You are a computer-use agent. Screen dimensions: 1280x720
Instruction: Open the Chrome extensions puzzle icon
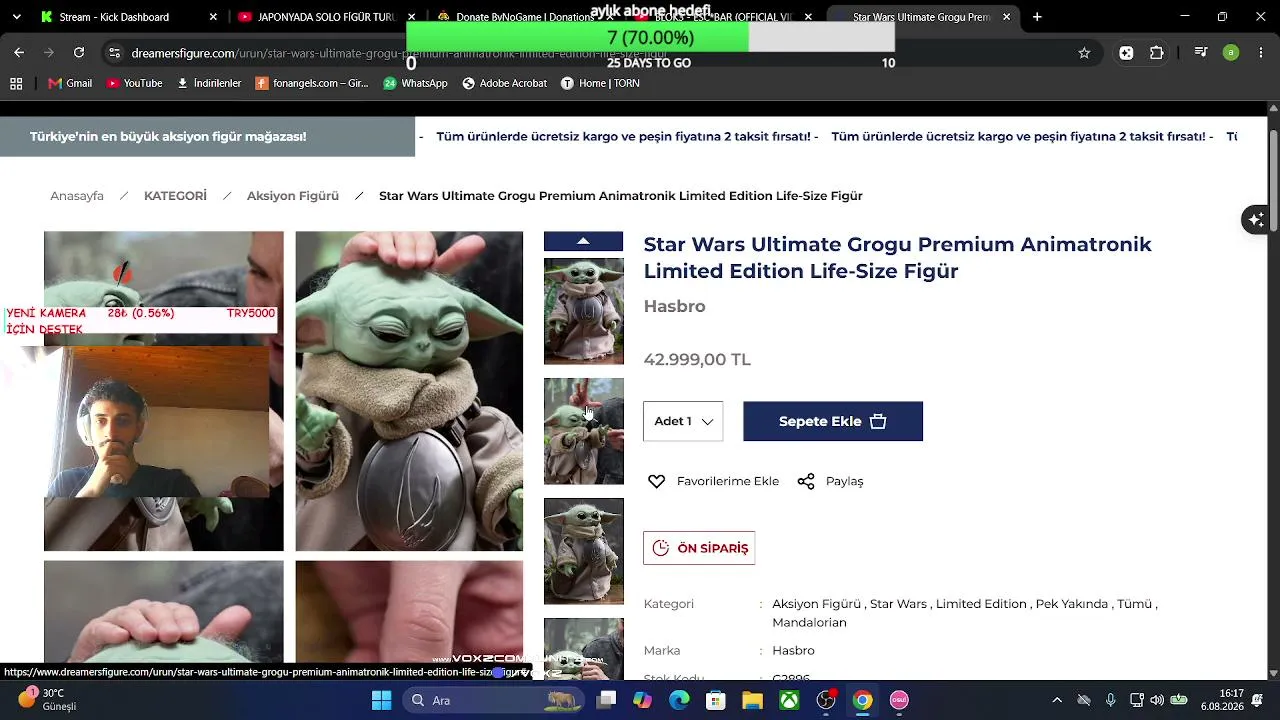tap(1157, 53)
